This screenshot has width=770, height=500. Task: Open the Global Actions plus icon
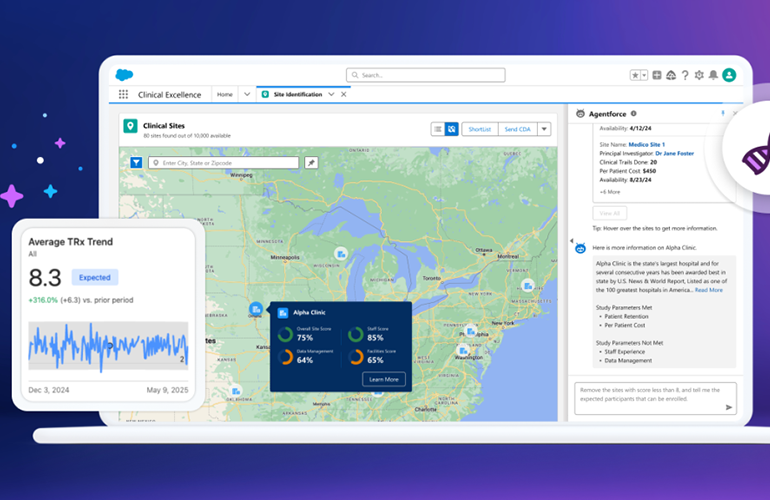coord(657,75)
